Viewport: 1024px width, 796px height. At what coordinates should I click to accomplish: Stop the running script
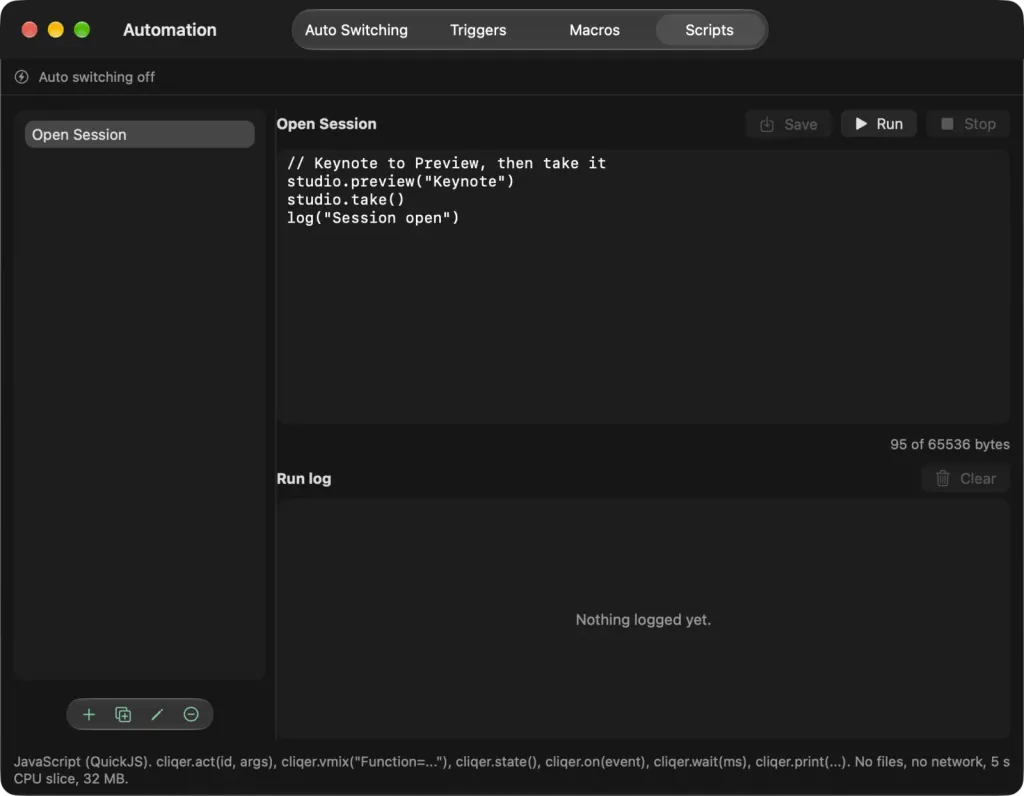[x=968, y=124]
